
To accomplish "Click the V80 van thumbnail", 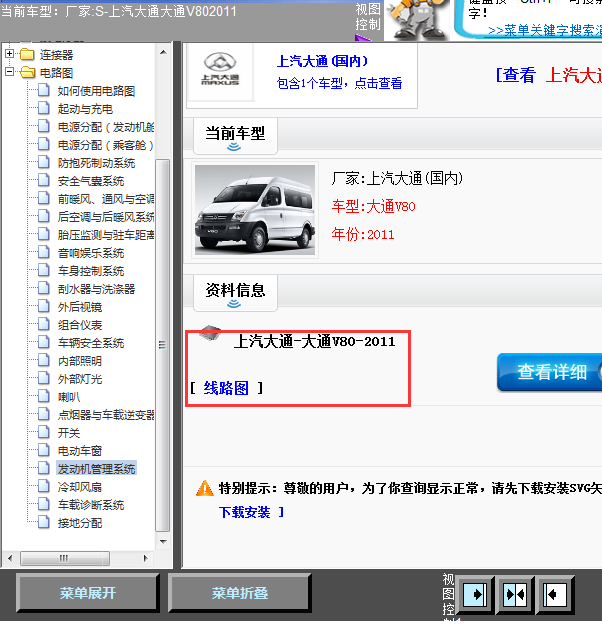I will pos(255,210).
